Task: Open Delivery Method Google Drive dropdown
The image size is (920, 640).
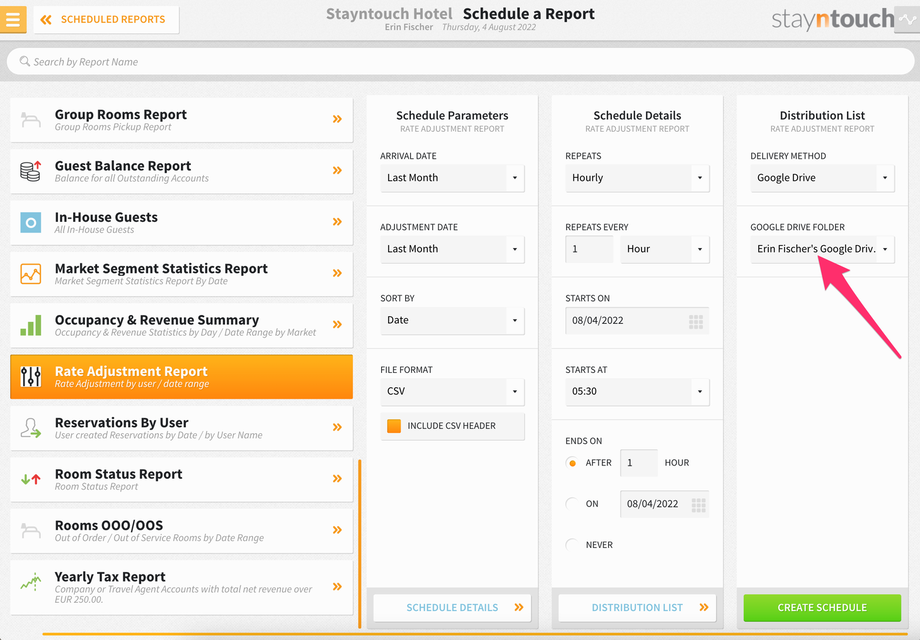Action: [822, 178]
